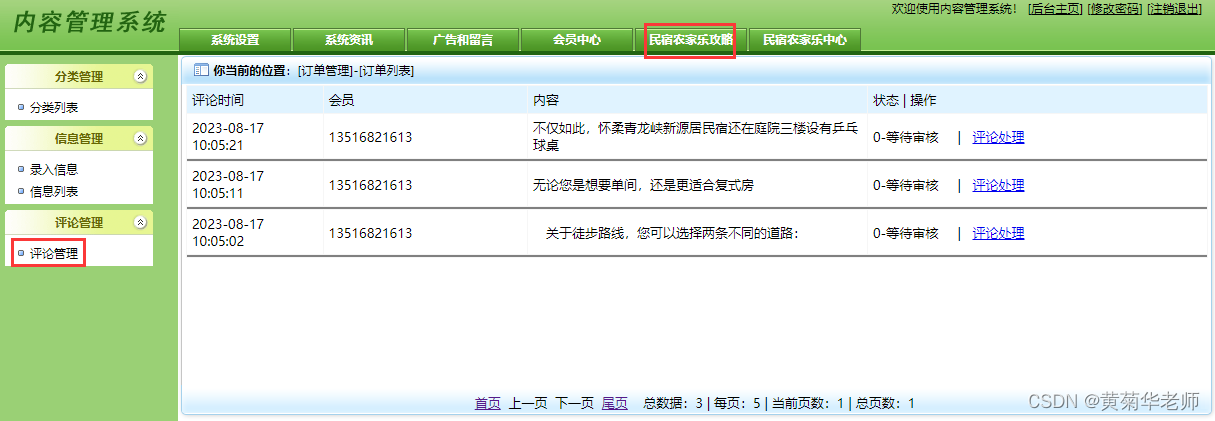Image resolution: width=1215 pixels, height=421 pixels.
Task: Click the 状态 | 操作 column header
Action: click(x=905, y=100)
